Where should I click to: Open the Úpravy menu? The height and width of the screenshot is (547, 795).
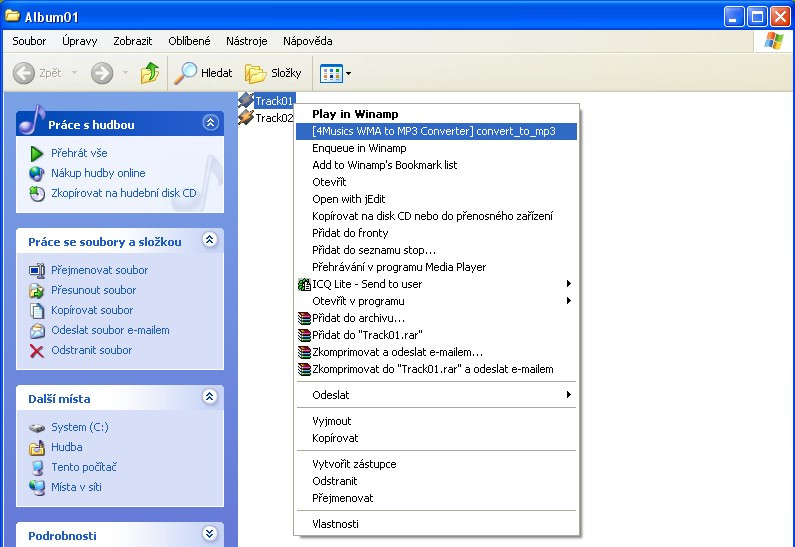click(80, 41)
